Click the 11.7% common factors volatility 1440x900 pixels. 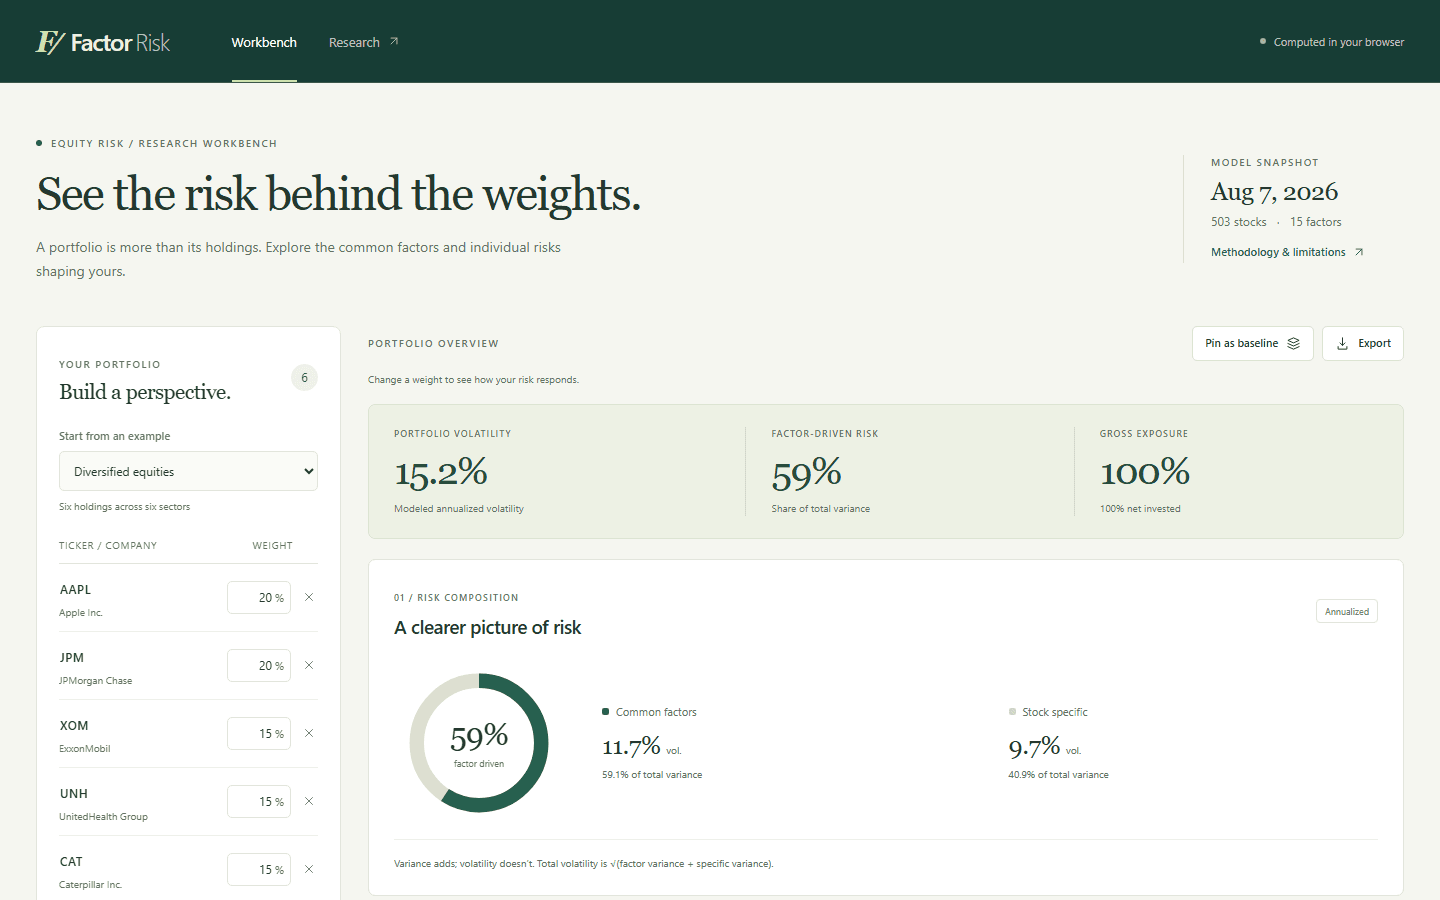631,746
